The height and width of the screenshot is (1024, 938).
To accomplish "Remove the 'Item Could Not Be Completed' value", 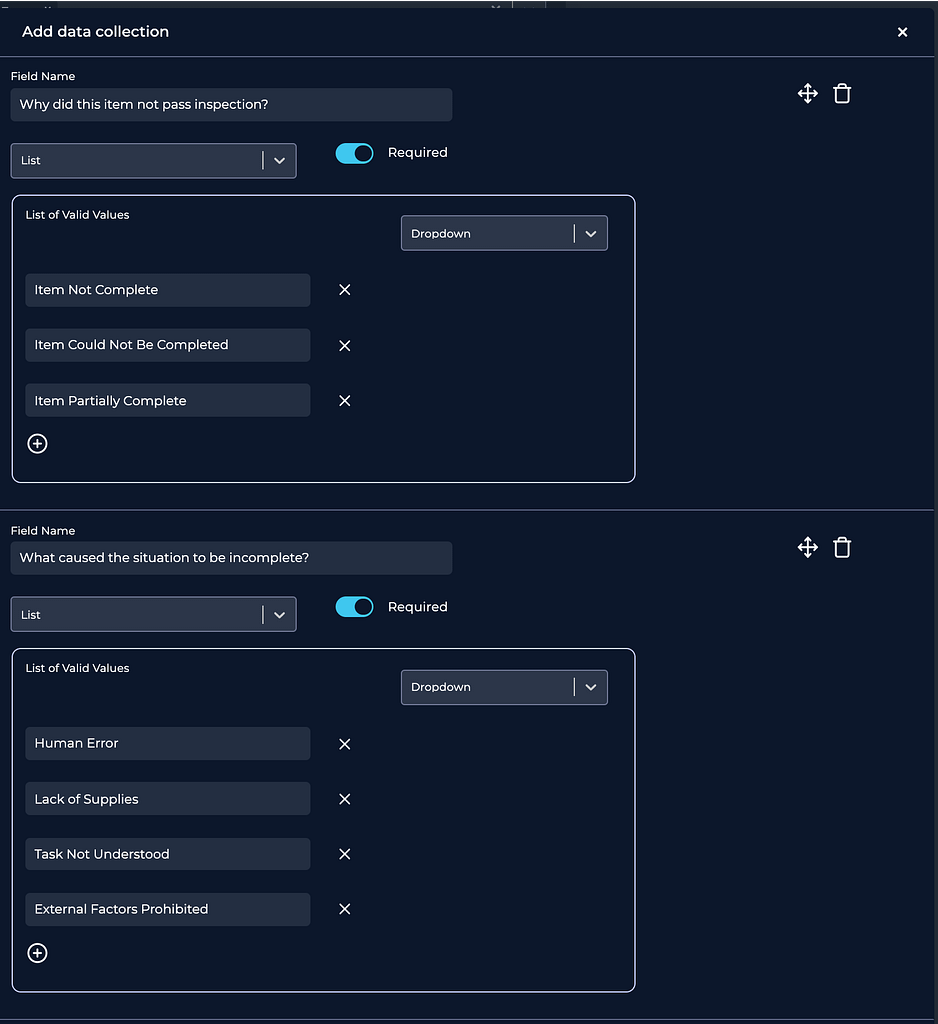I will coord(344,346).
